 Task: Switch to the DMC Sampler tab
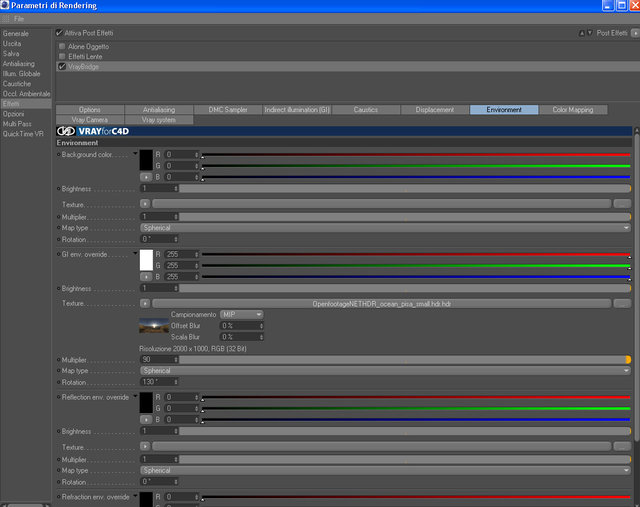point(228,109)
